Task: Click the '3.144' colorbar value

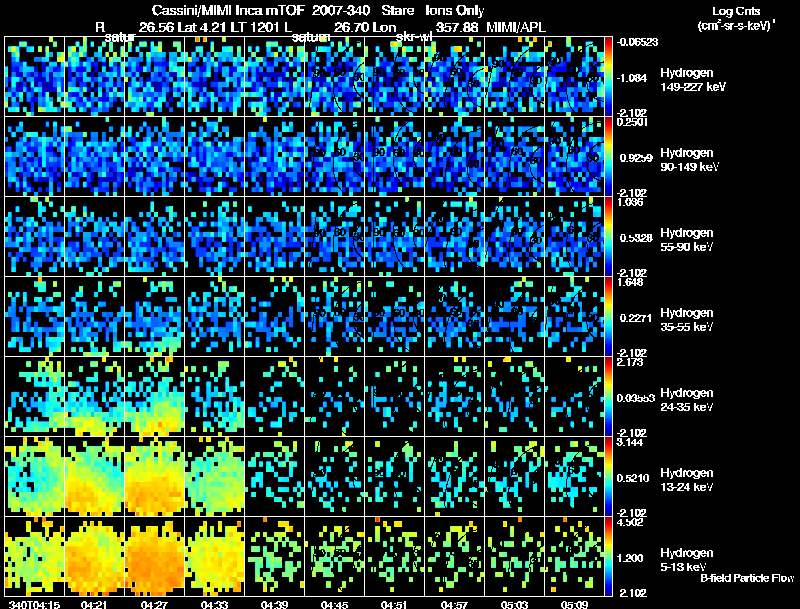Action: pyautogui.click(x=630, y=442)
